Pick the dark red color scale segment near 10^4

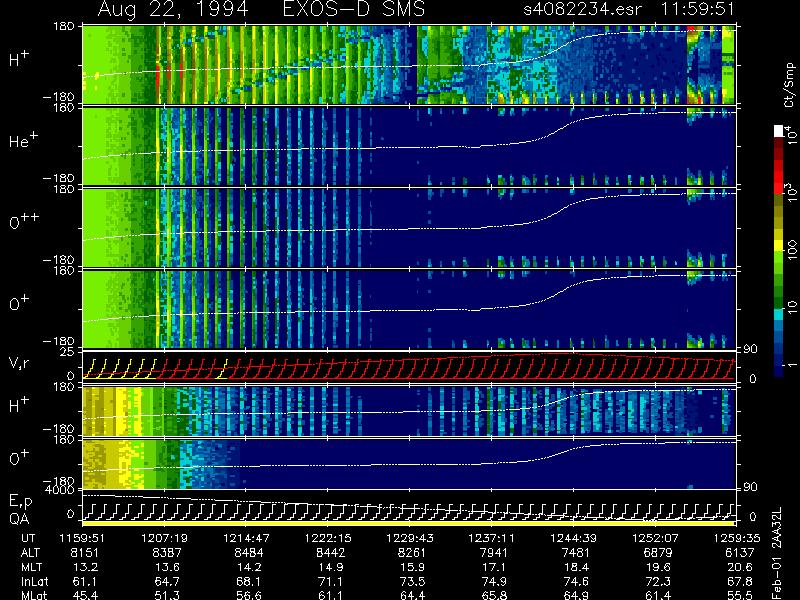tap(779, 148)
